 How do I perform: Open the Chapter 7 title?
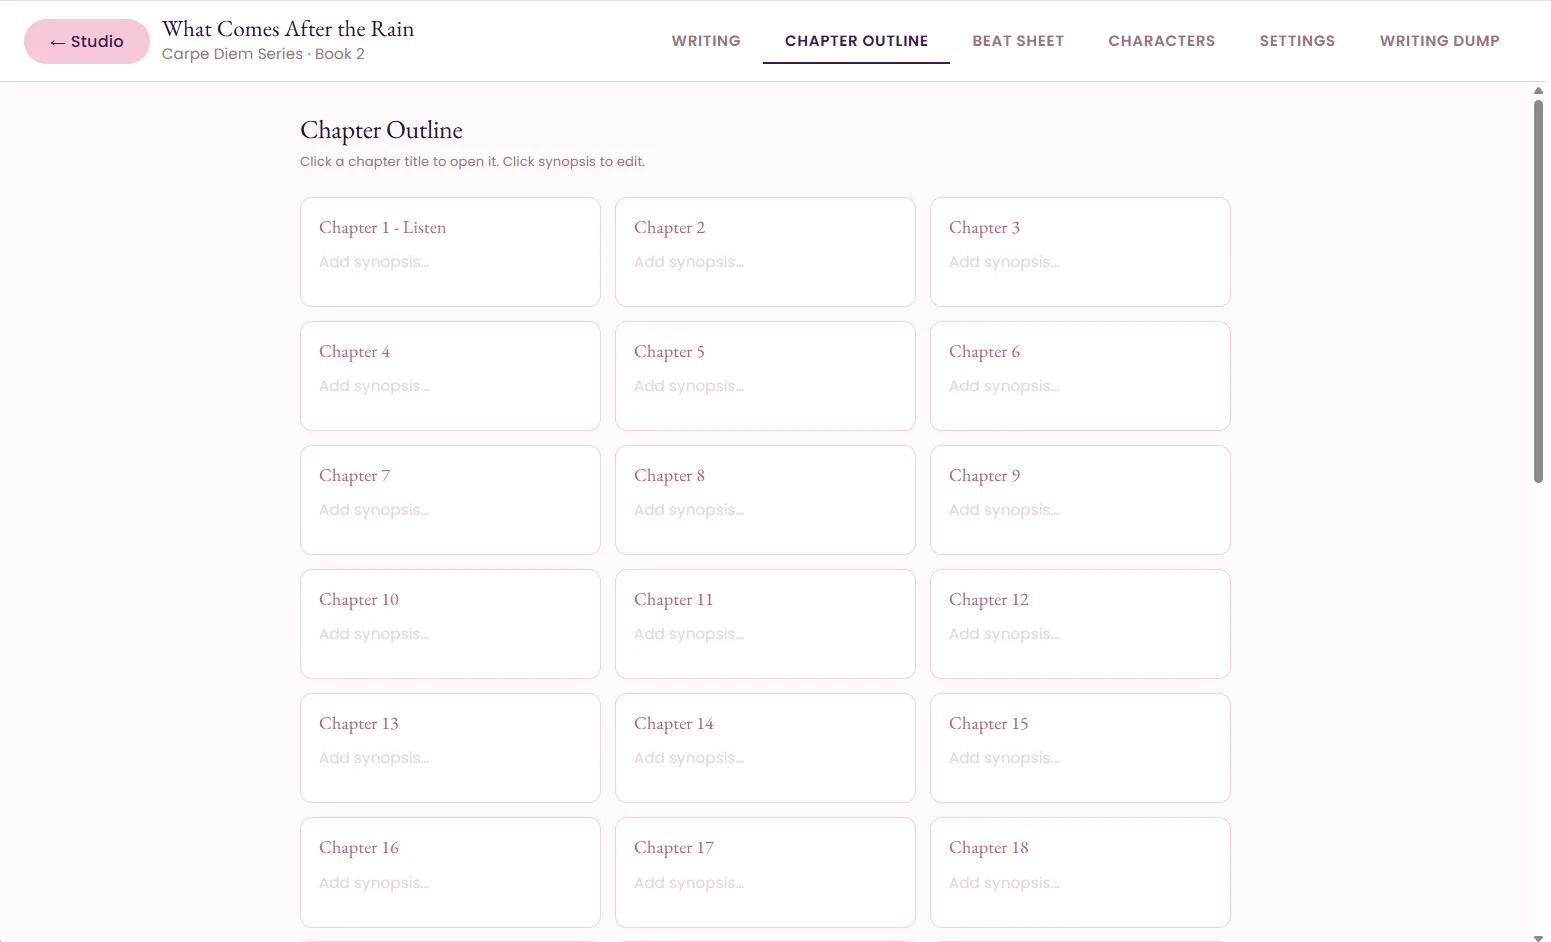click(x=354, y=476)
